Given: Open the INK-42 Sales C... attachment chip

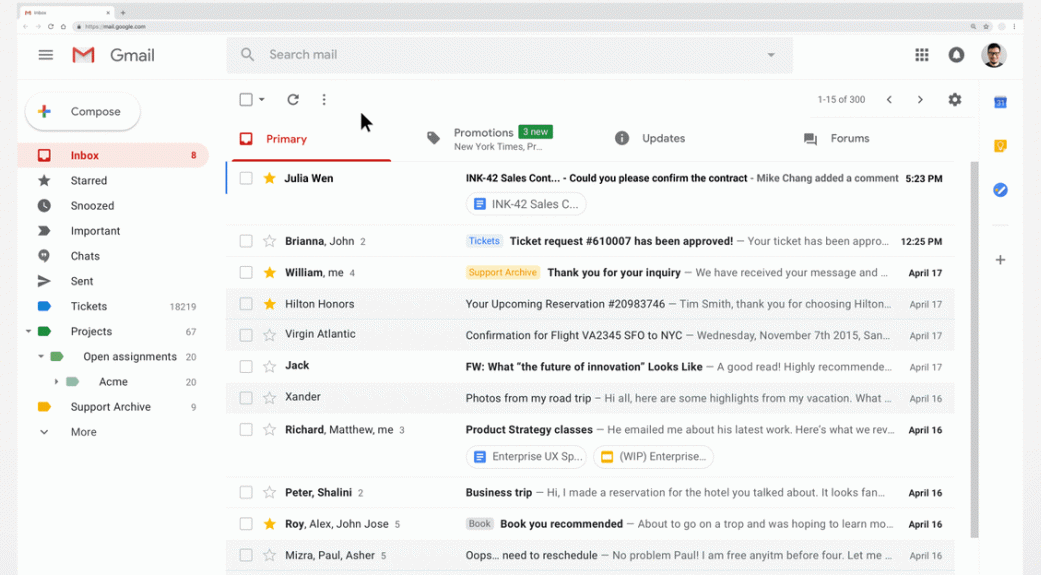Looking at the screenshot, I should coord(526,204).
